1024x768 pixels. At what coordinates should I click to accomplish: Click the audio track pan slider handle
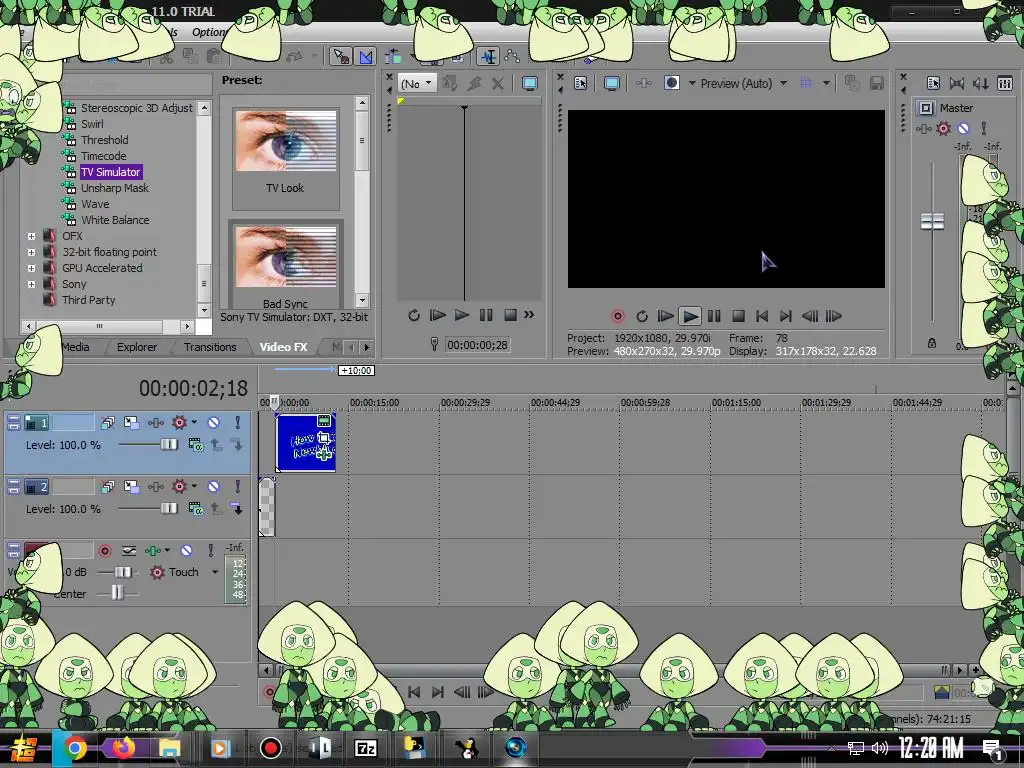click(x=116, y=593)
